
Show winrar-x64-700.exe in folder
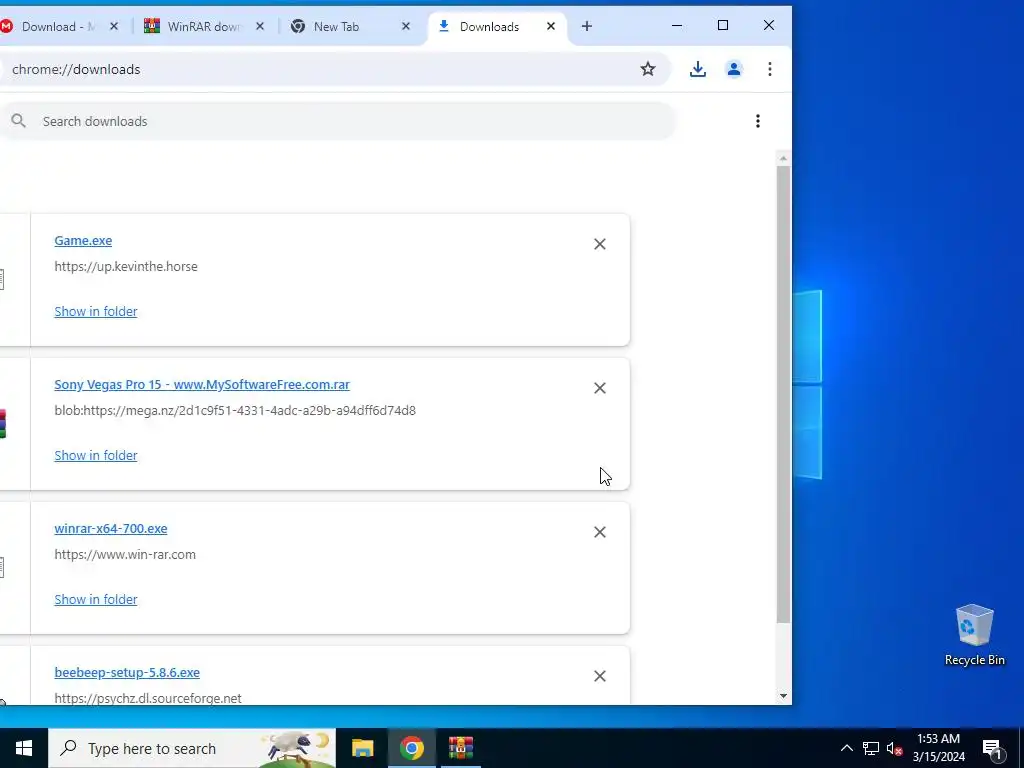coord(95,600)
